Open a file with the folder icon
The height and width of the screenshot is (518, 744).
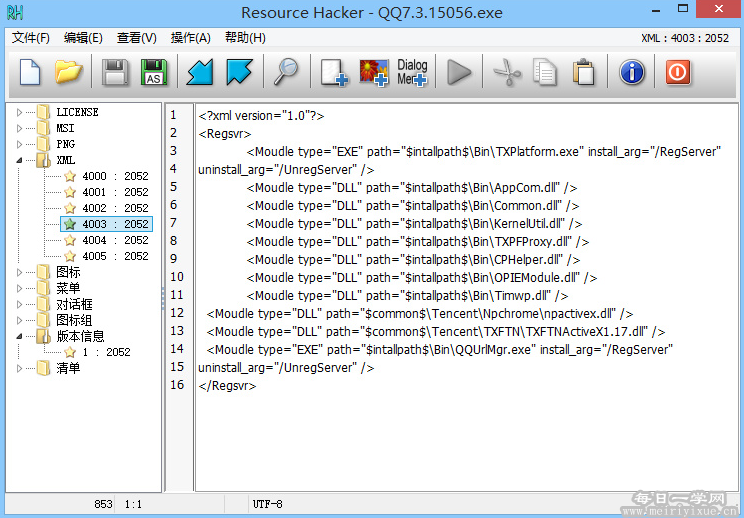click(x=68, y=72)
